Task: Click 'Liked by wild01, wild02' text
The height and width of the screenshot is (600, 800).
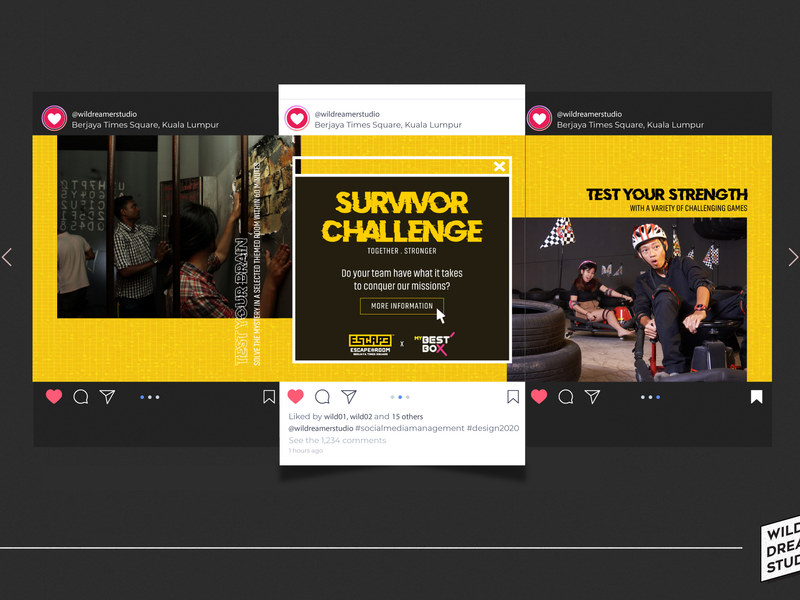Action: 330,416
